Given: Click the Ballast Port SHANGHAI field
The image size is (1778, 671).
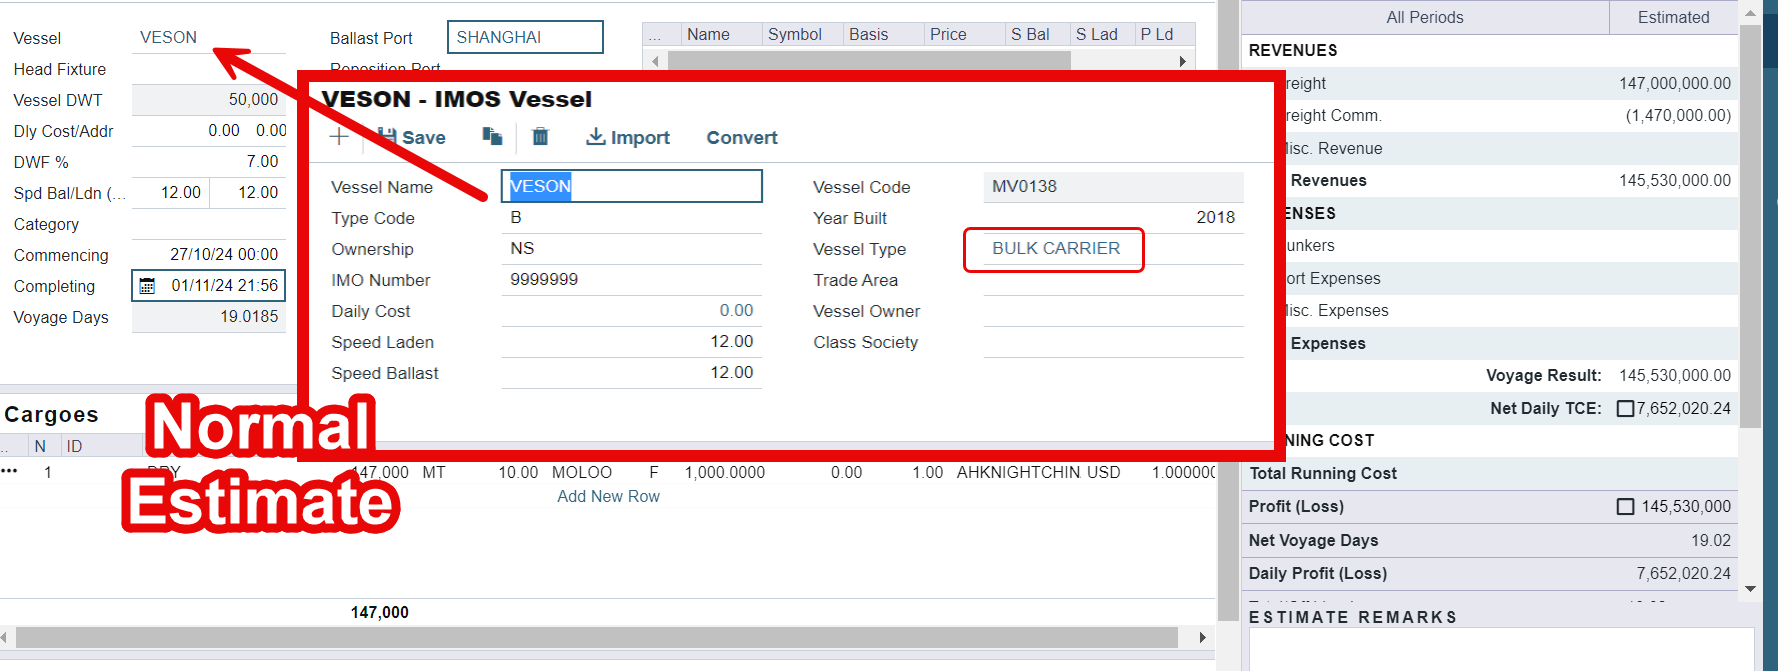Looking at the screenshot, I should (525, 37).
